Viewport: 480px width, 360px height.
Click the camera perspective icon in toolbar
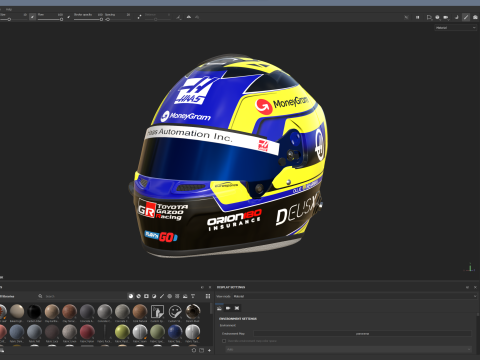pyautogui.click(x=437, y=17)
